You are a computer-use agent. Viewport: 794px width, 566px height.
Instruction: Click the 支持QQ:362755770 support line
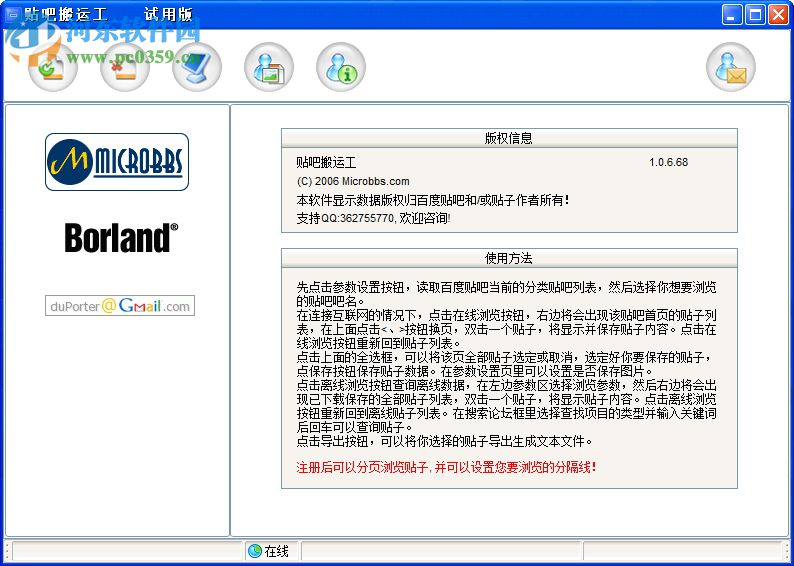[x=374, y=219]
